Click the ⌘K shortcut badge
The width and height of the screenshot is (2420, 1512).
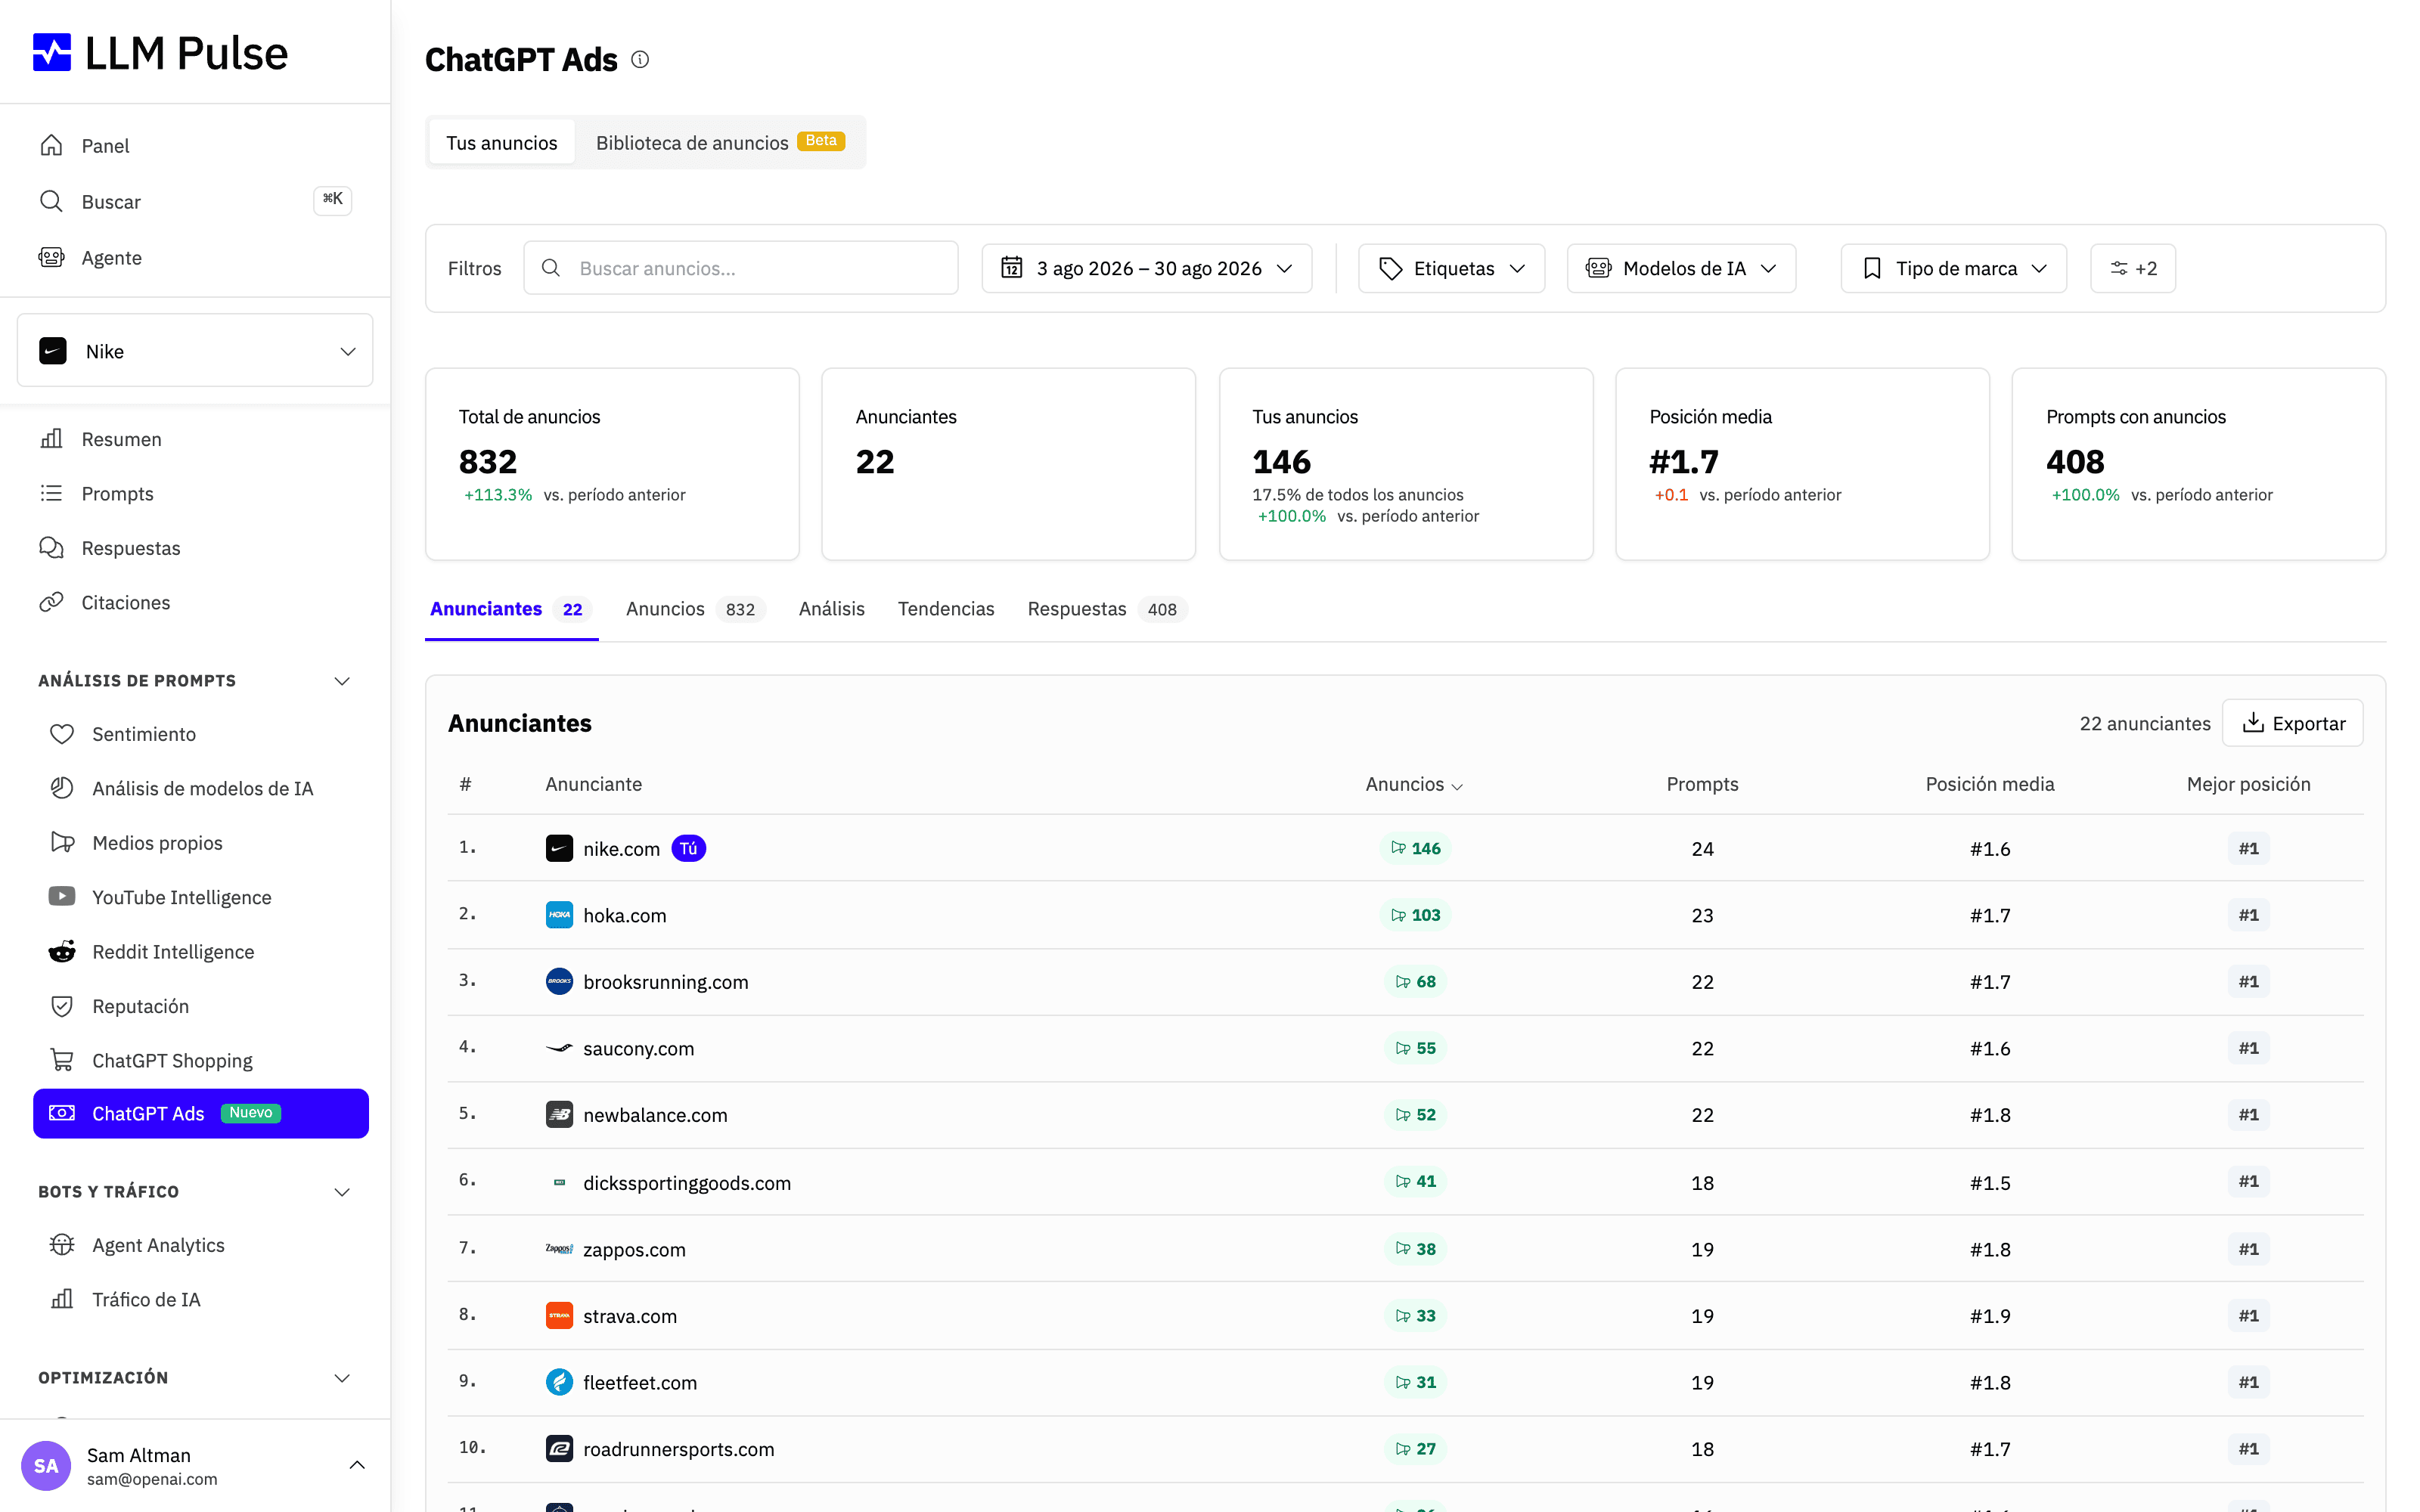[x=332, y=200]
